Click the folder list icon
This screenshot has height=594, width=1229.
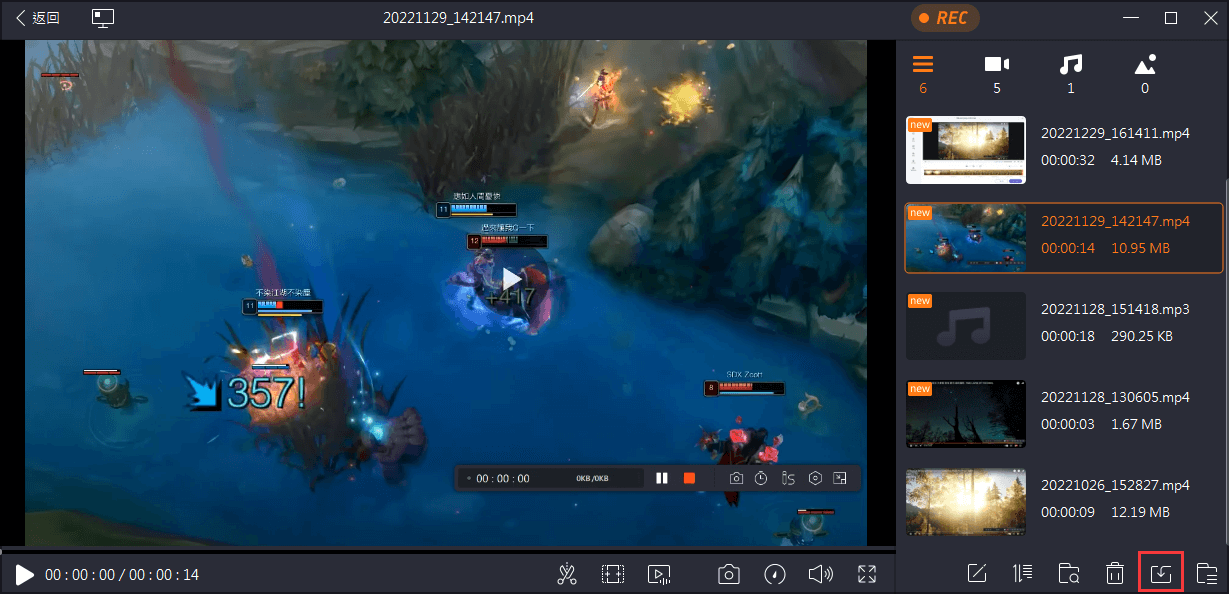(1207, 574)
